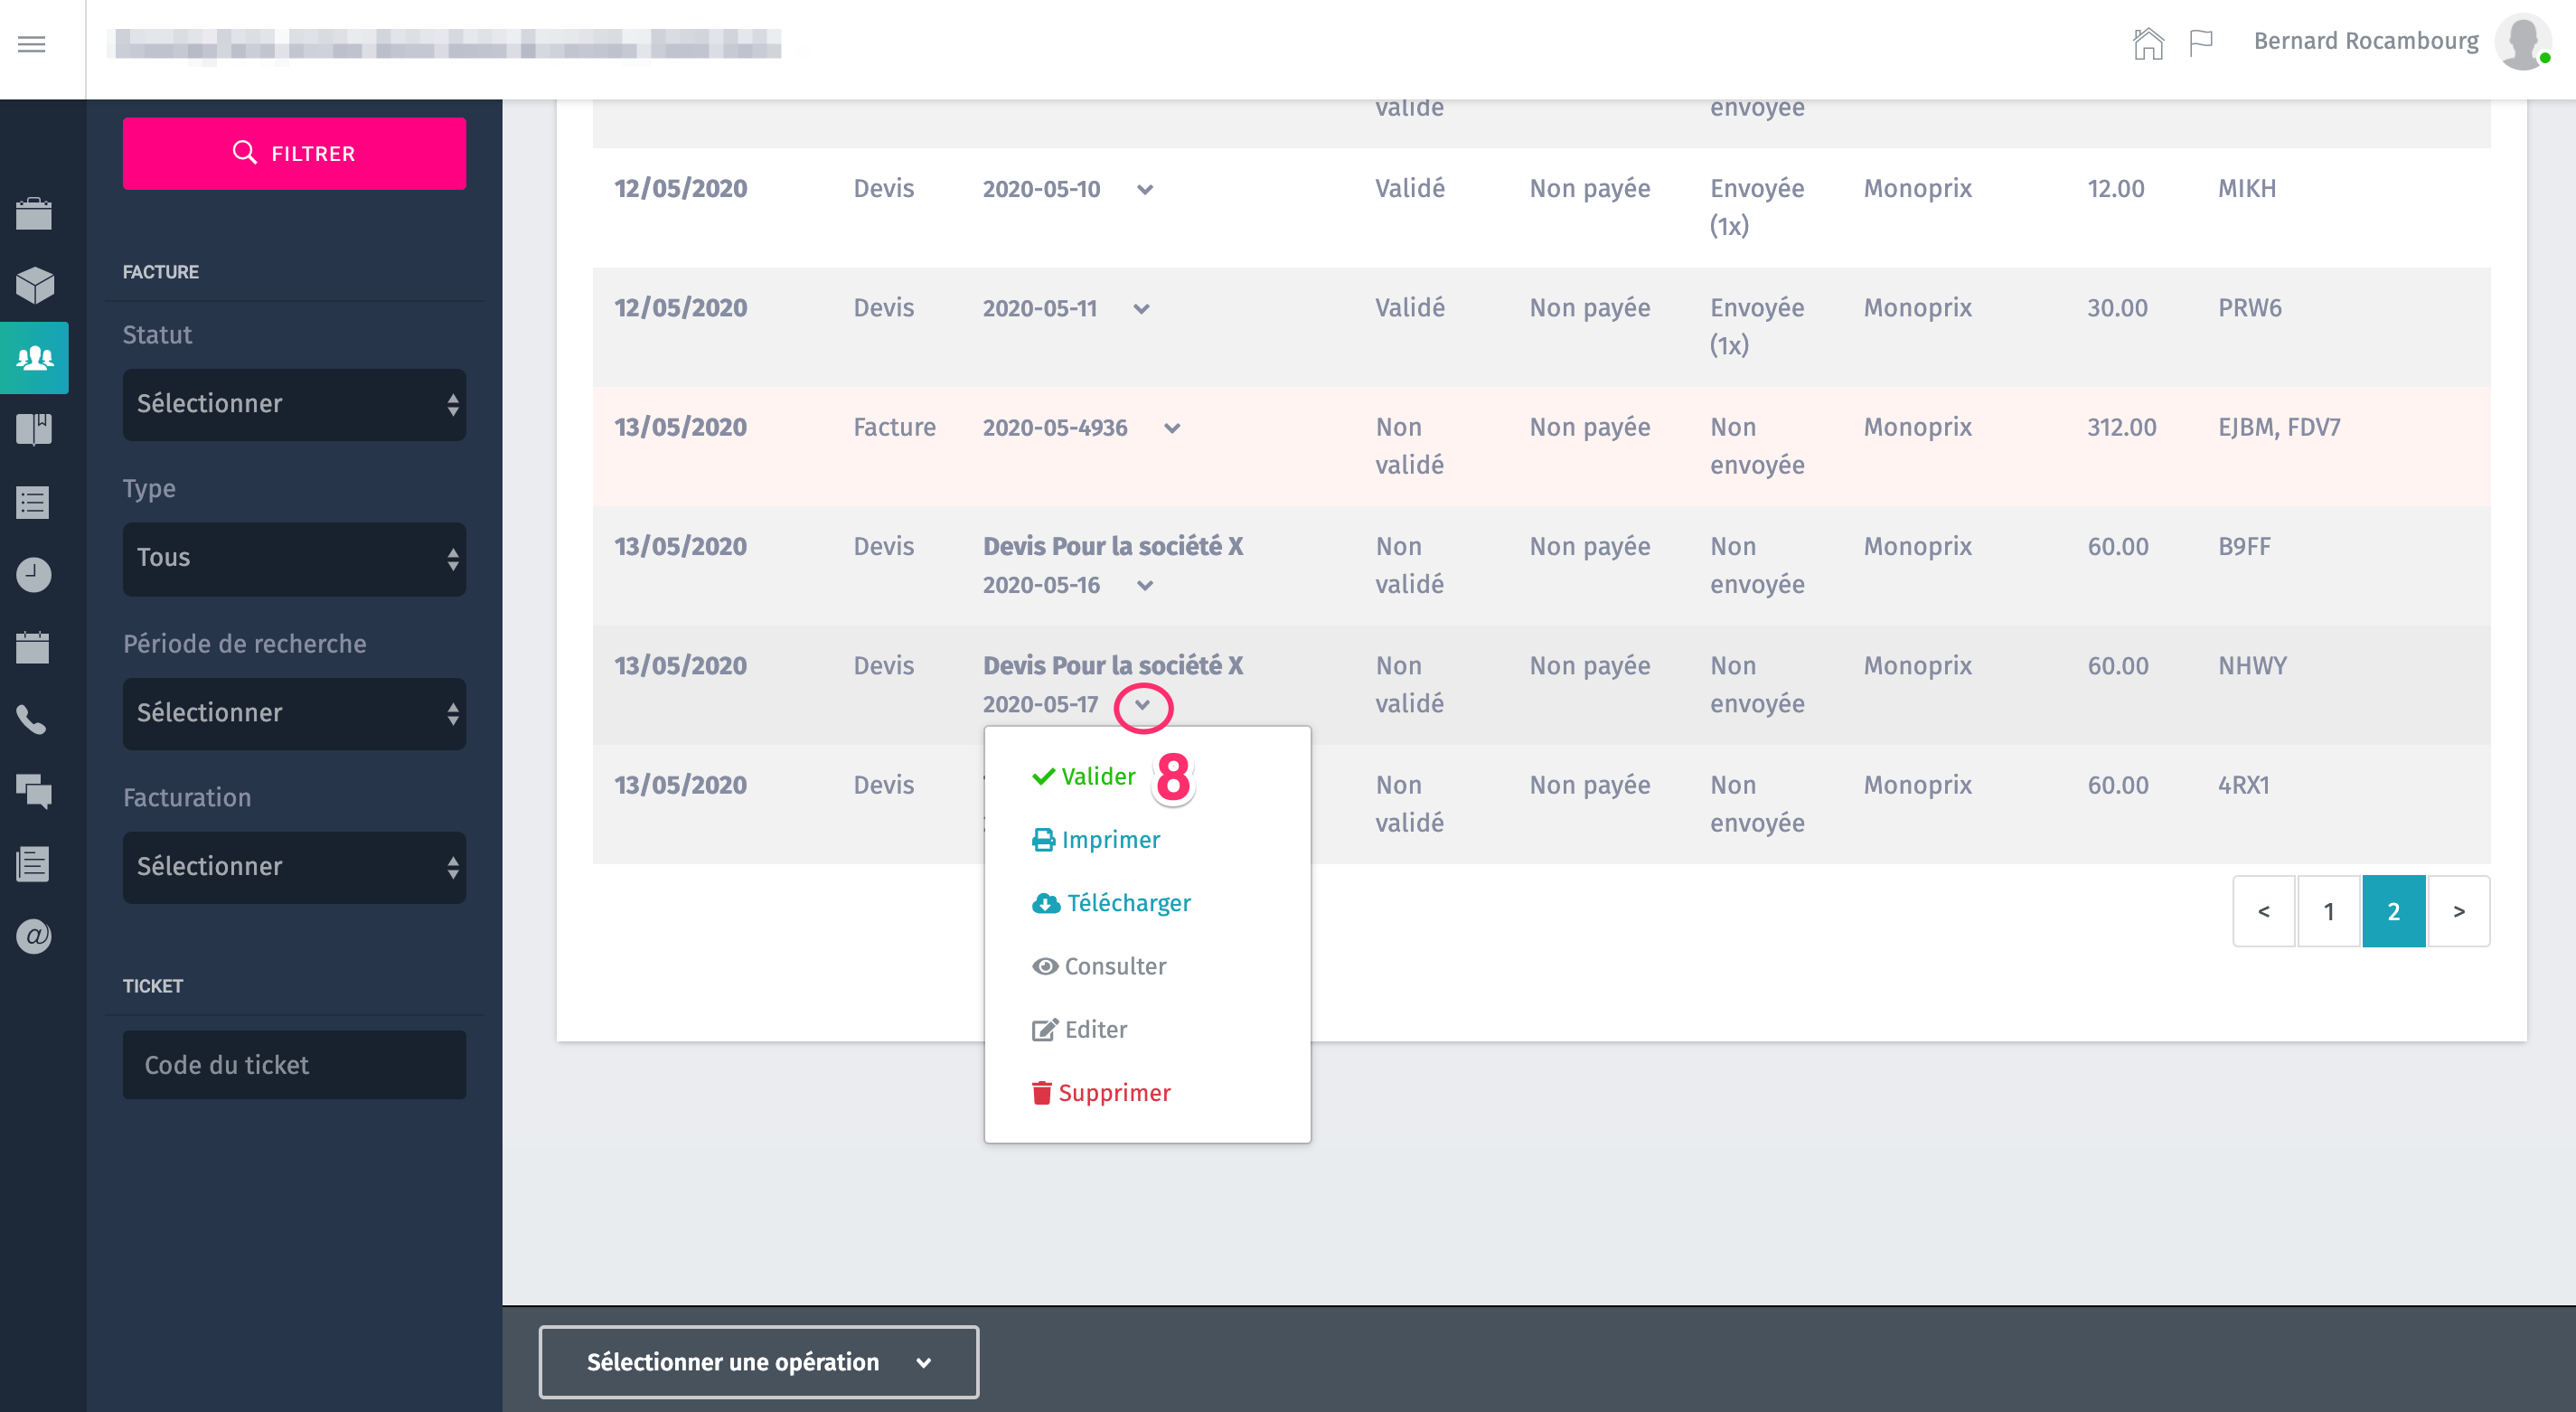
Task: Open the at-sign email sidebar icon
Action: pos(34,936)
